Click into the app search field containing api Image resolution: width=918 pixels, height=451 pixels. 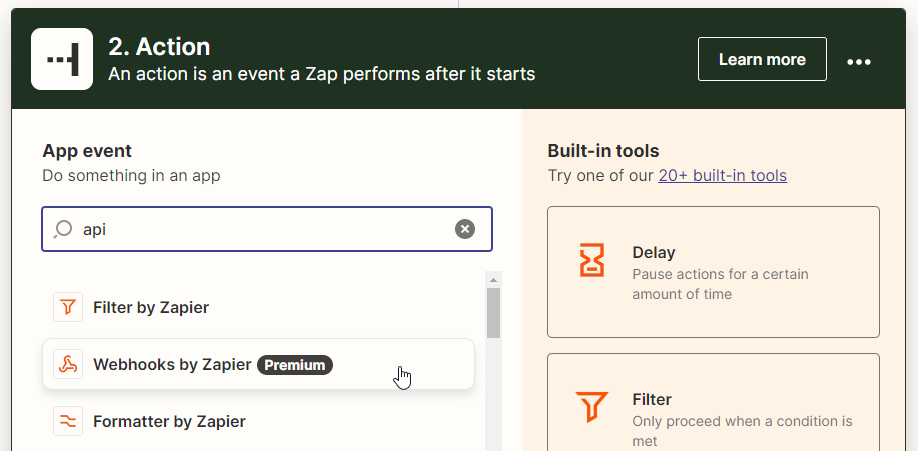267,229
